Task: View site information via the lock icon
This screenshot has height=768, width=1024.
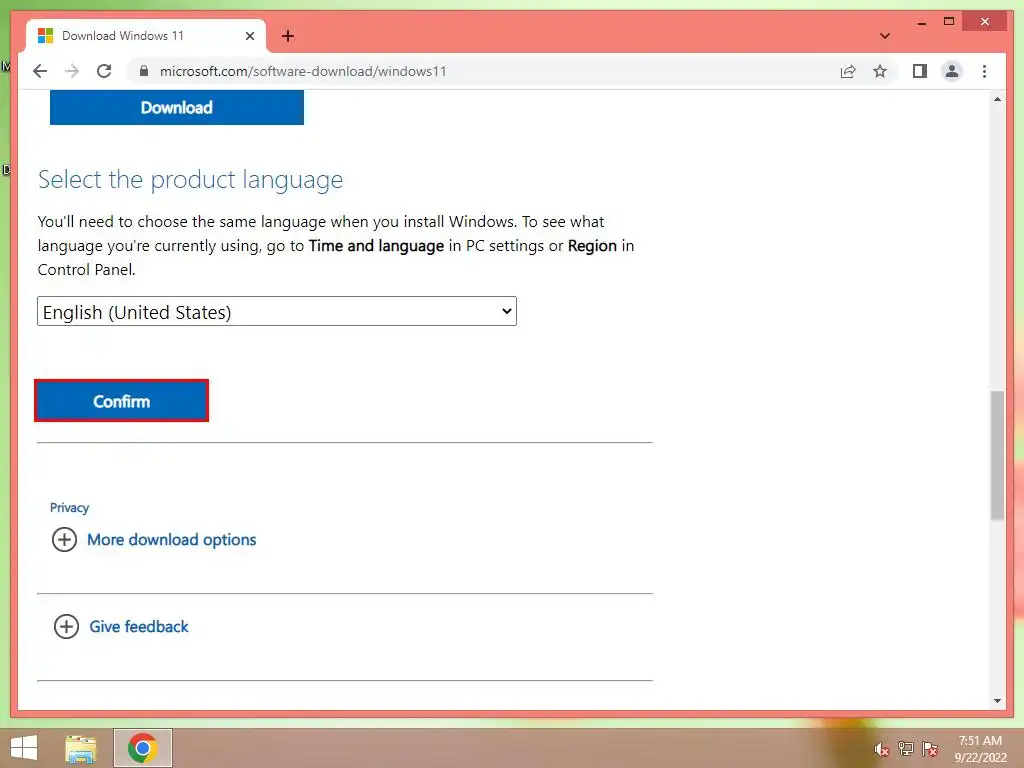Action: [144, 71]
